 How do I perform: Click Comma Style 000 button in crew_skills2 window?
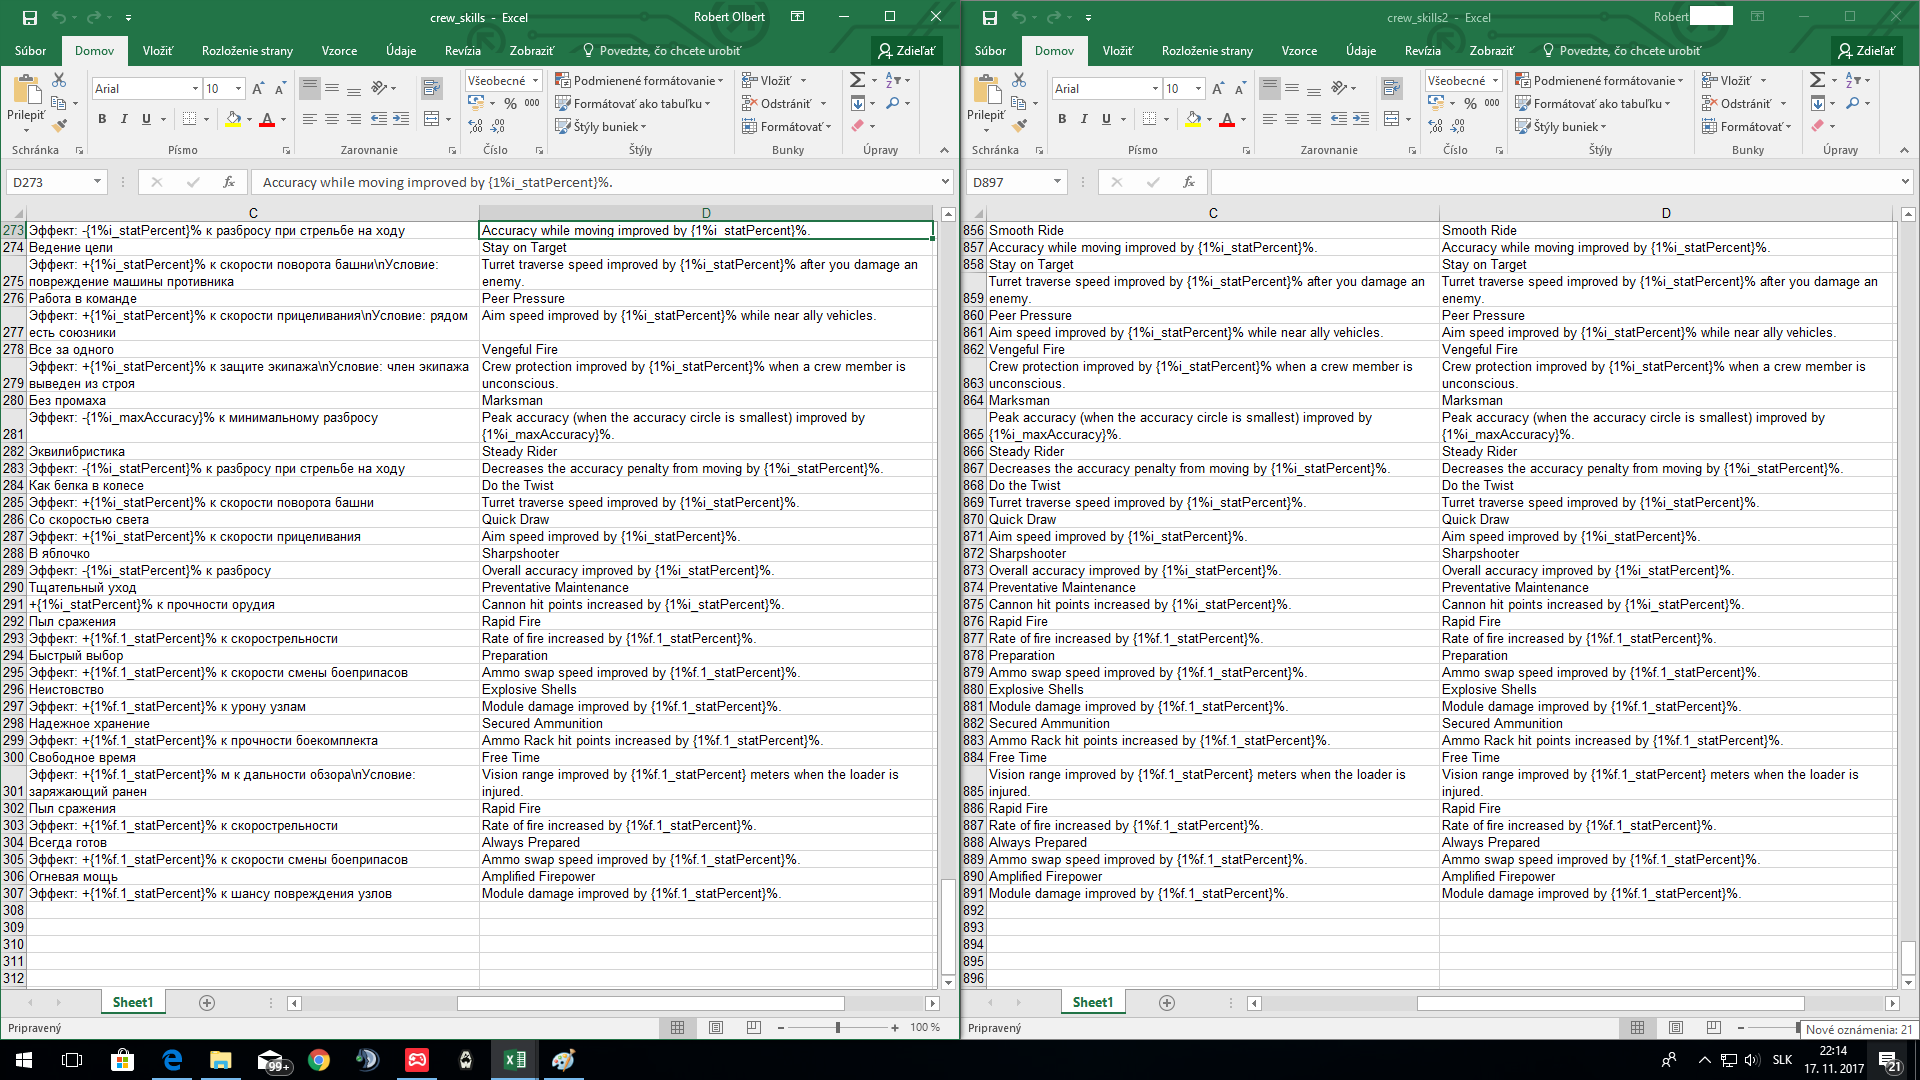click(1492, 103)
